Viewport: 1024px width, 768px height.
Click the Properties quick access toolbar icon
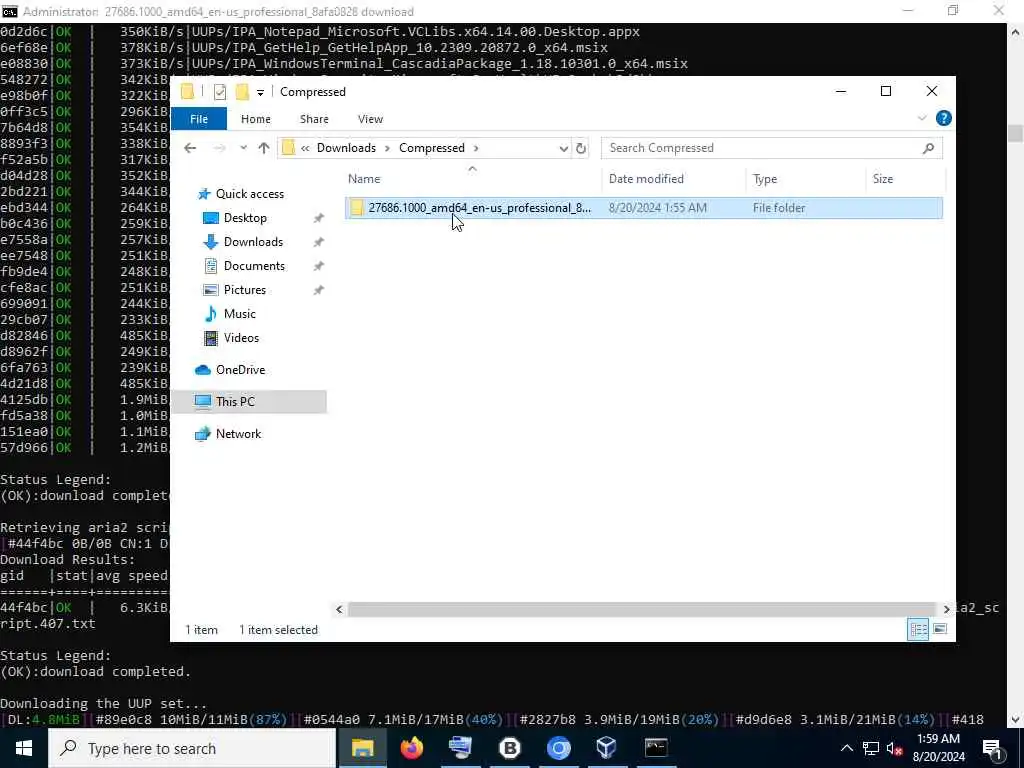pyautogui.click(x=219, y=92)
